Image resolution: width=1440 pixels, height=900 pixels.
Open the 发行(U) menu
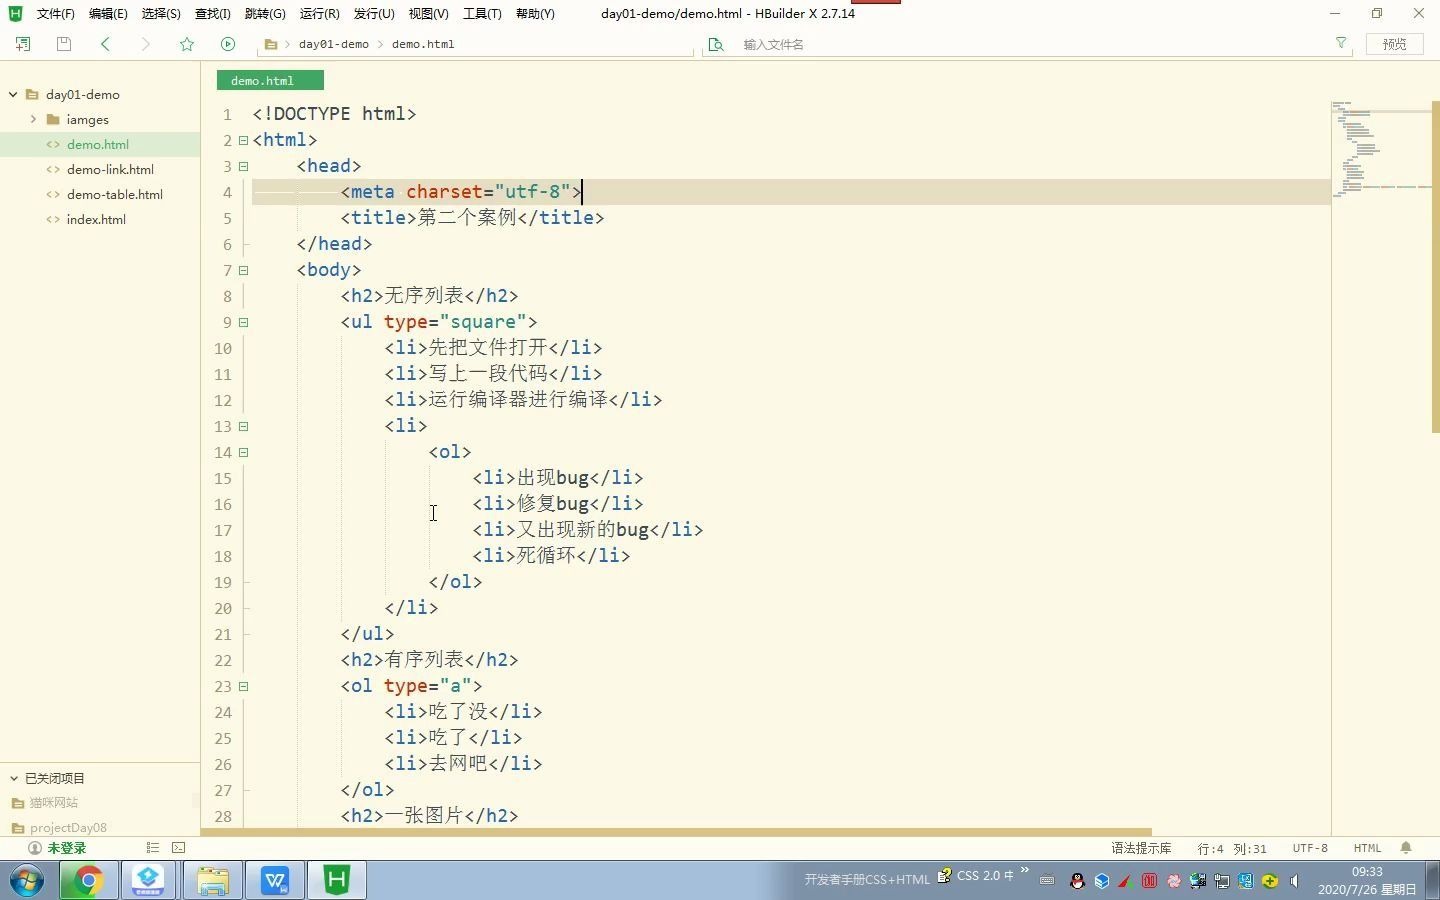pyautogui.click(x=374, y=14)
